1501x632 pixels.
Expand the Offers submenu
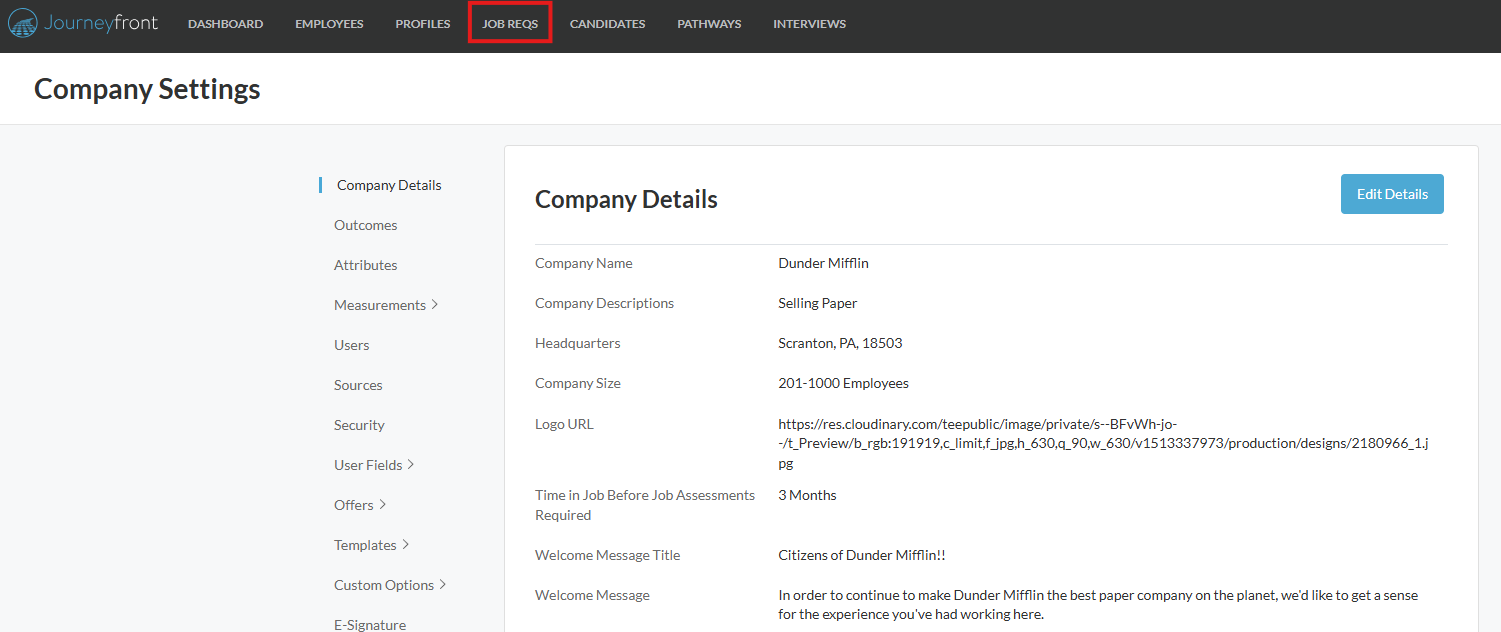(x=360, y=505)
